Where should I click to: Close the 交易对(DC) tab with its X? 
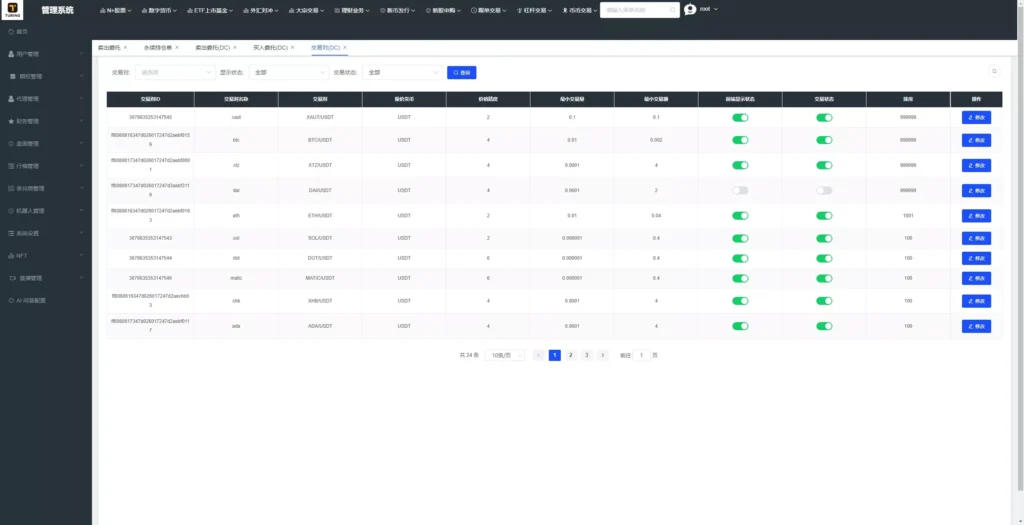tap(345, 48)
